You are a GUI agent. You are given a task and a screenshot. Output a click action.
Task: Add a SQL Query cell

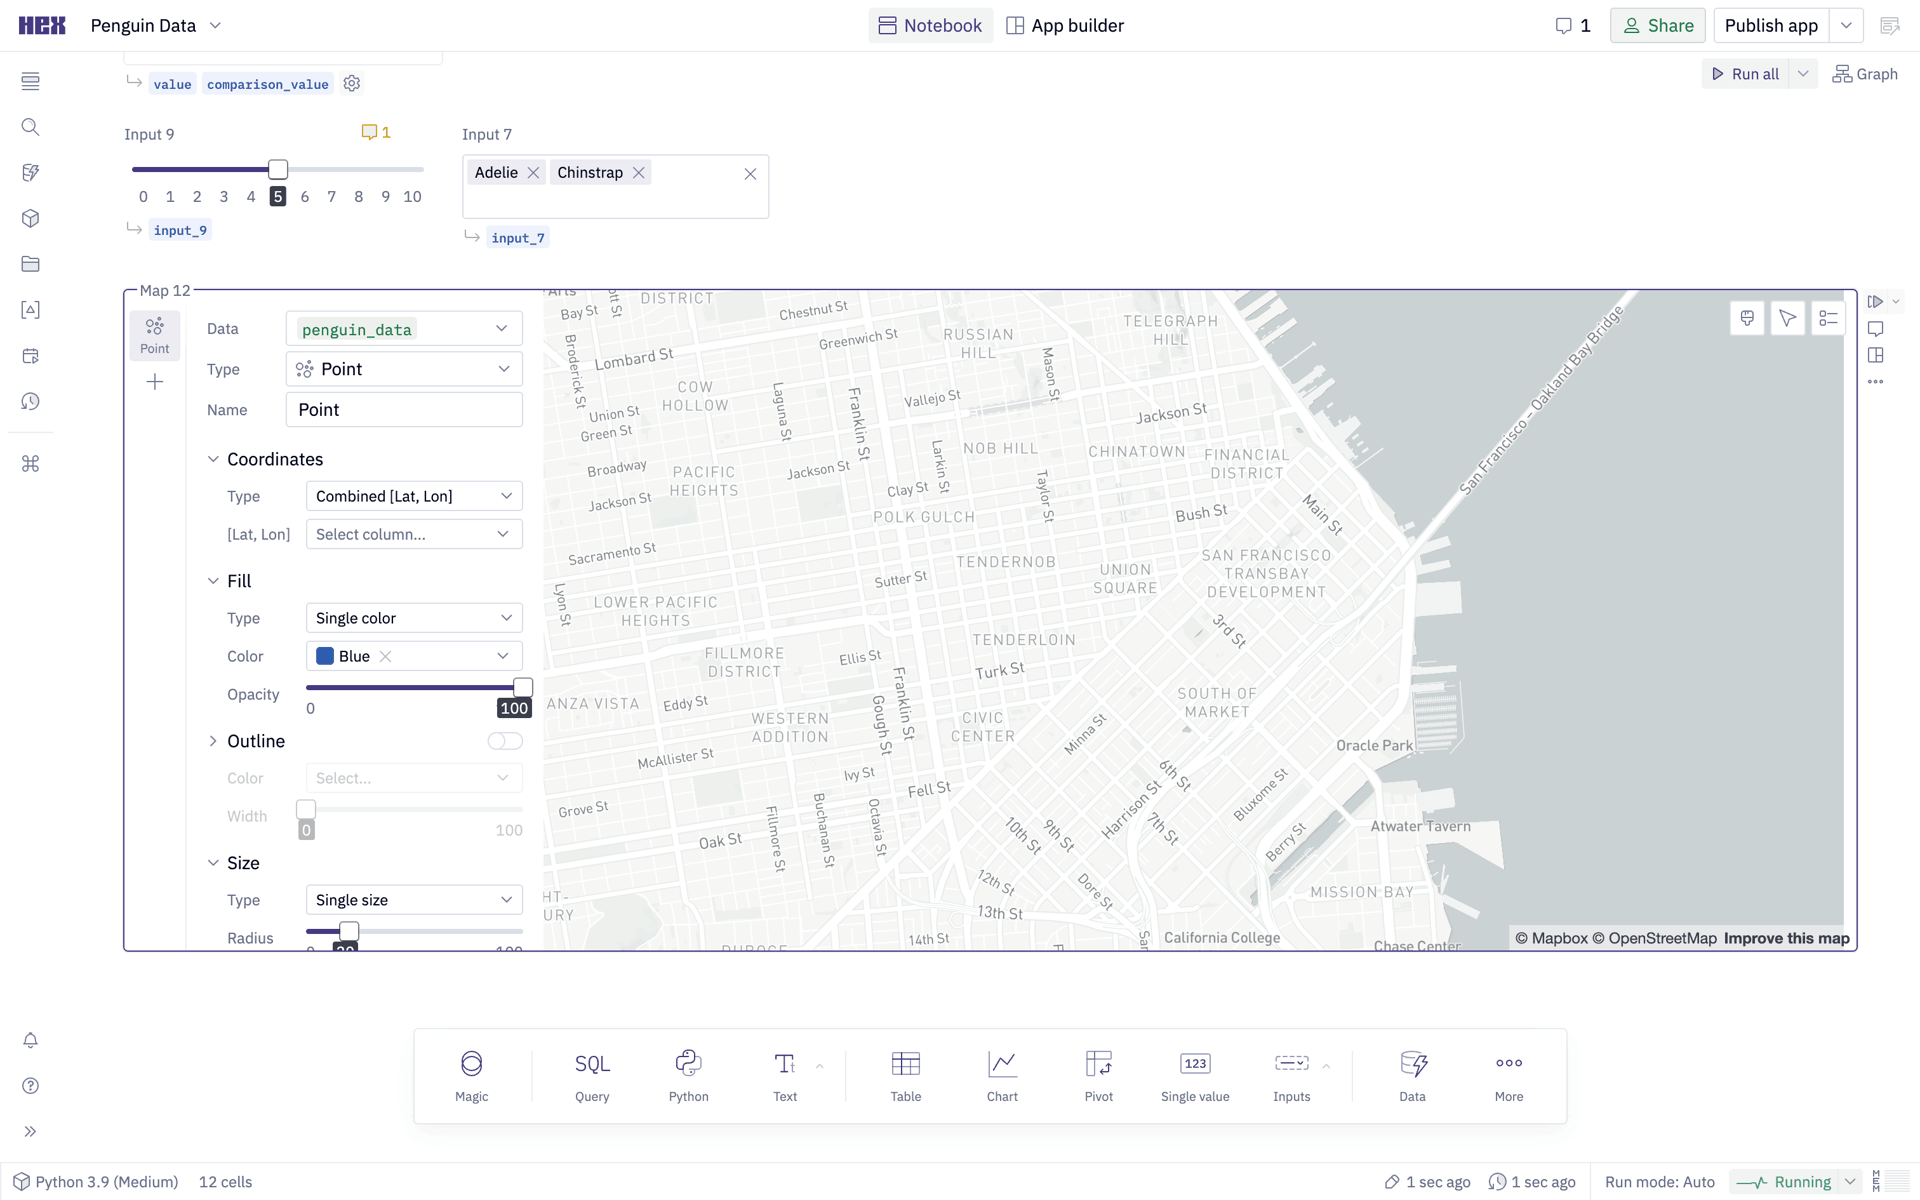pos(592,1076)
